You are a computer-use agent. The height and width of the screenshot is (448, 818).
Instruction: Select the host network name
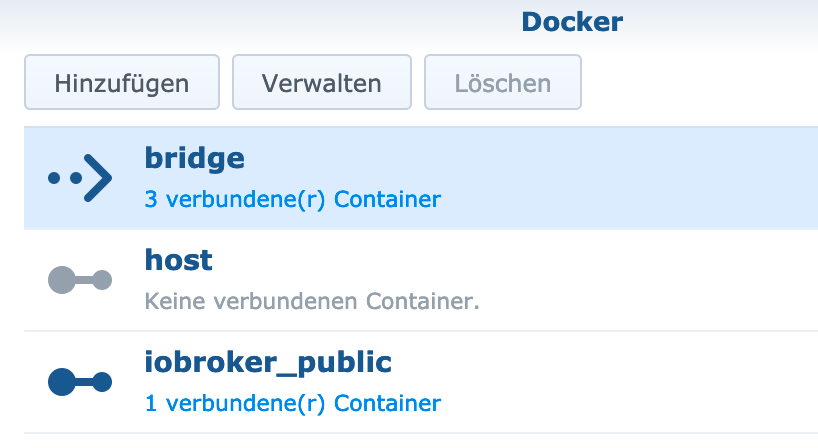pos(178,260)
